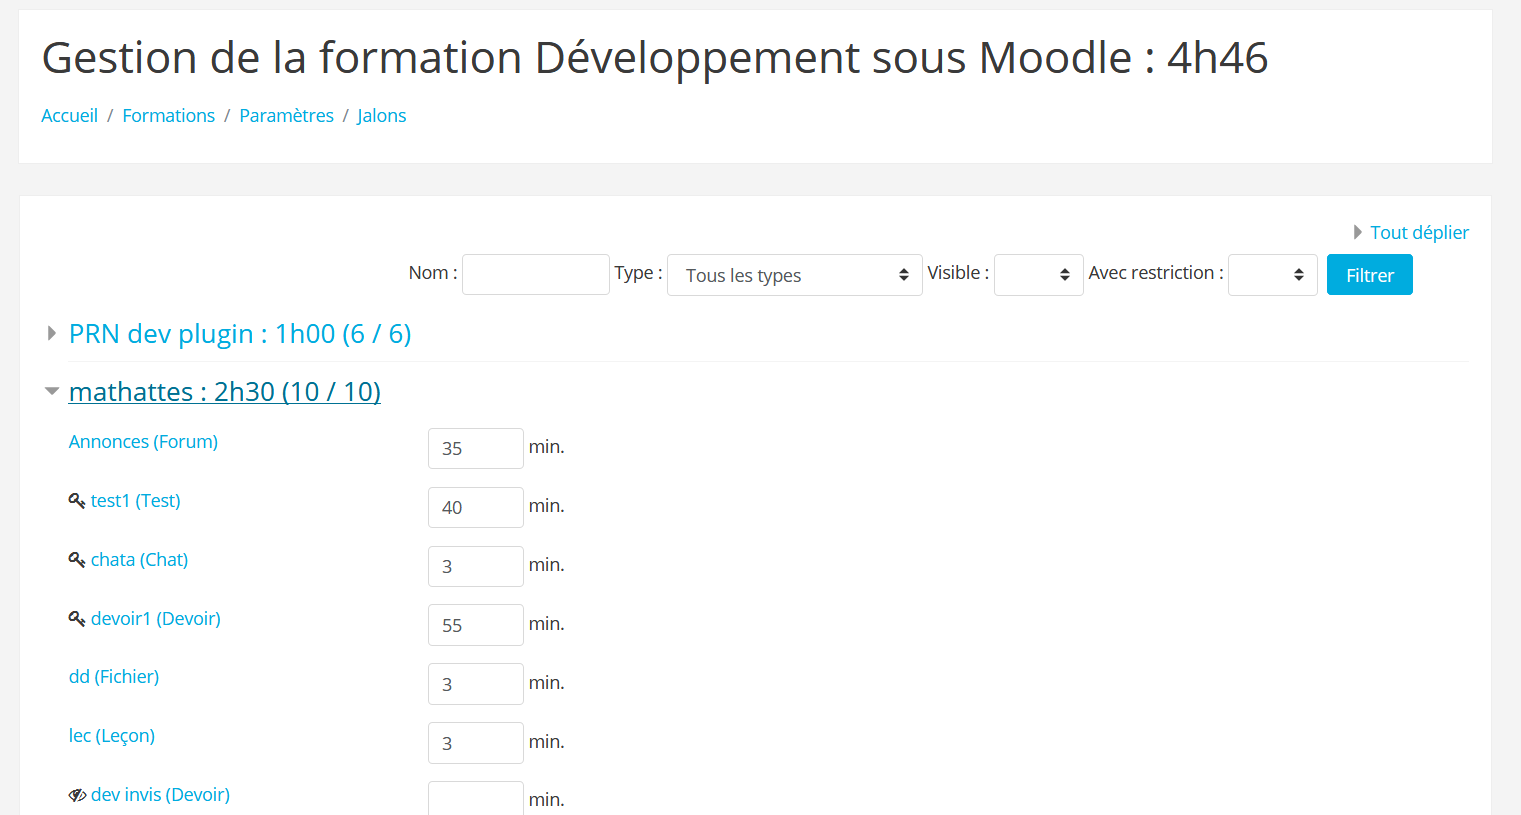The image size is (1521, 815).
Task: Click the key icon next to chata
Action: (x=77, y=560)
